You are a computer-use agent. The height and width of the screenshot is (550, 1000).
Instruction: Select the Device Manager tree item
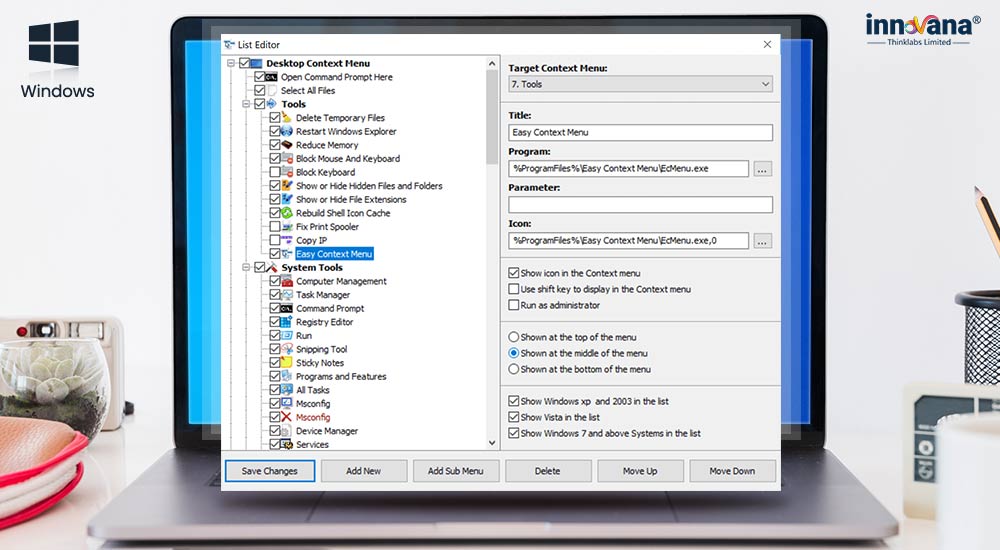click(327, 431)
